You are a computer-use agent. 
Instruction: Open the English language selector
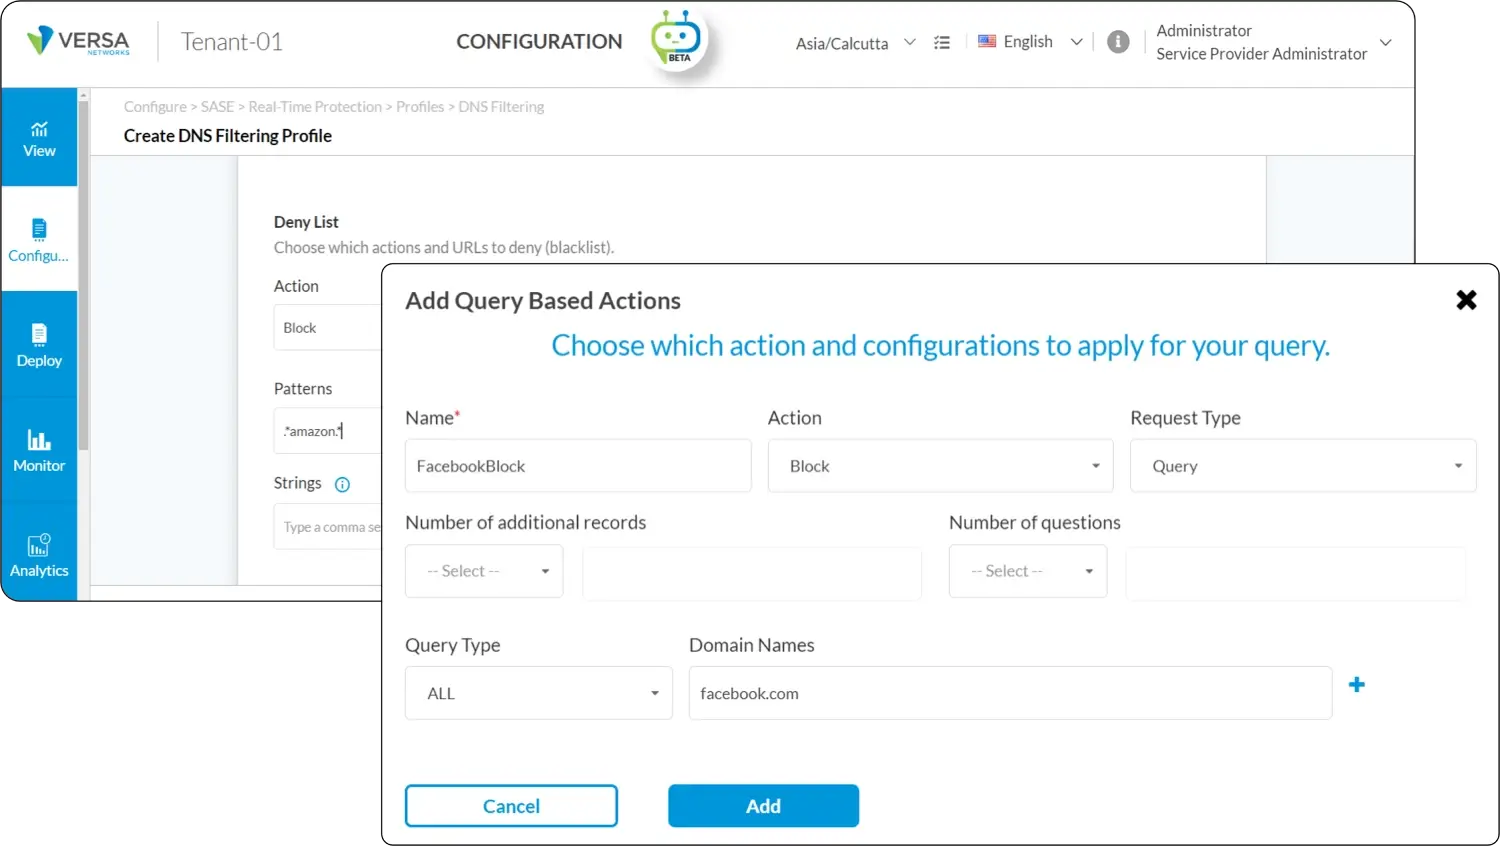pos(1029,42)
